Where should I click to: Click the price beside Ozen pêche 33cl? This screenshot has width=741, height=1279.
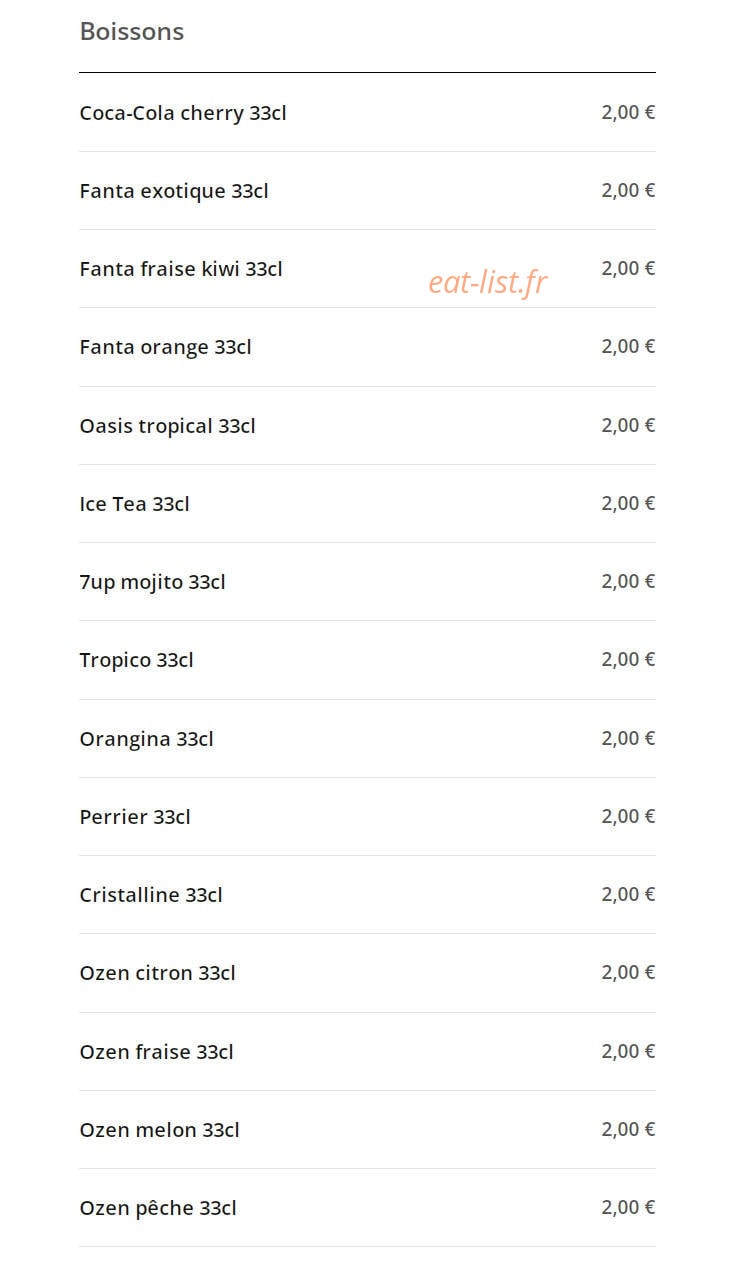[x=628, y=1207]
